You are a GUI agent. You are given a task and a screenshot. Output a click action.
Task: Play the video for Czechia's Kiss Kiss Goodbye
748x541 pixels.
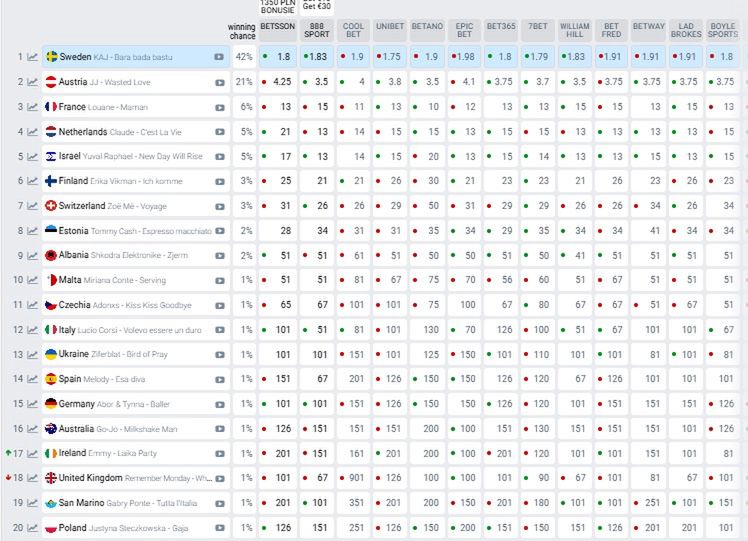coord(219,305)
